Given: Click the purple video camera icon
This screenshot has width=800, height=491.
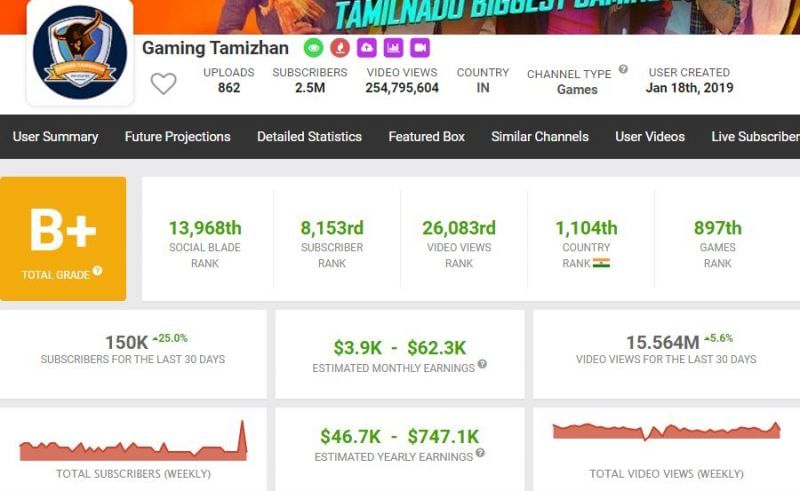Looking at the screenshot, I should click(420, 48).
